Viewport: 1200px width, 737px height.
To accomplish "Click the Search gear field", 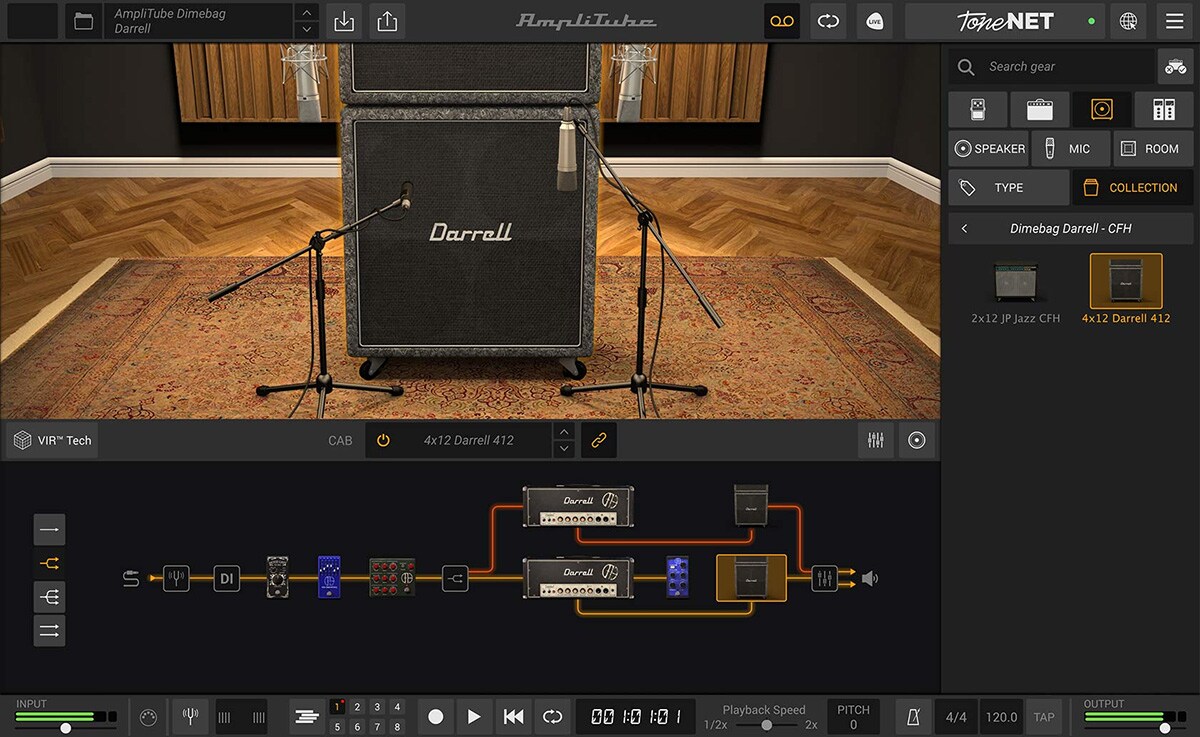I will 1051,66.
